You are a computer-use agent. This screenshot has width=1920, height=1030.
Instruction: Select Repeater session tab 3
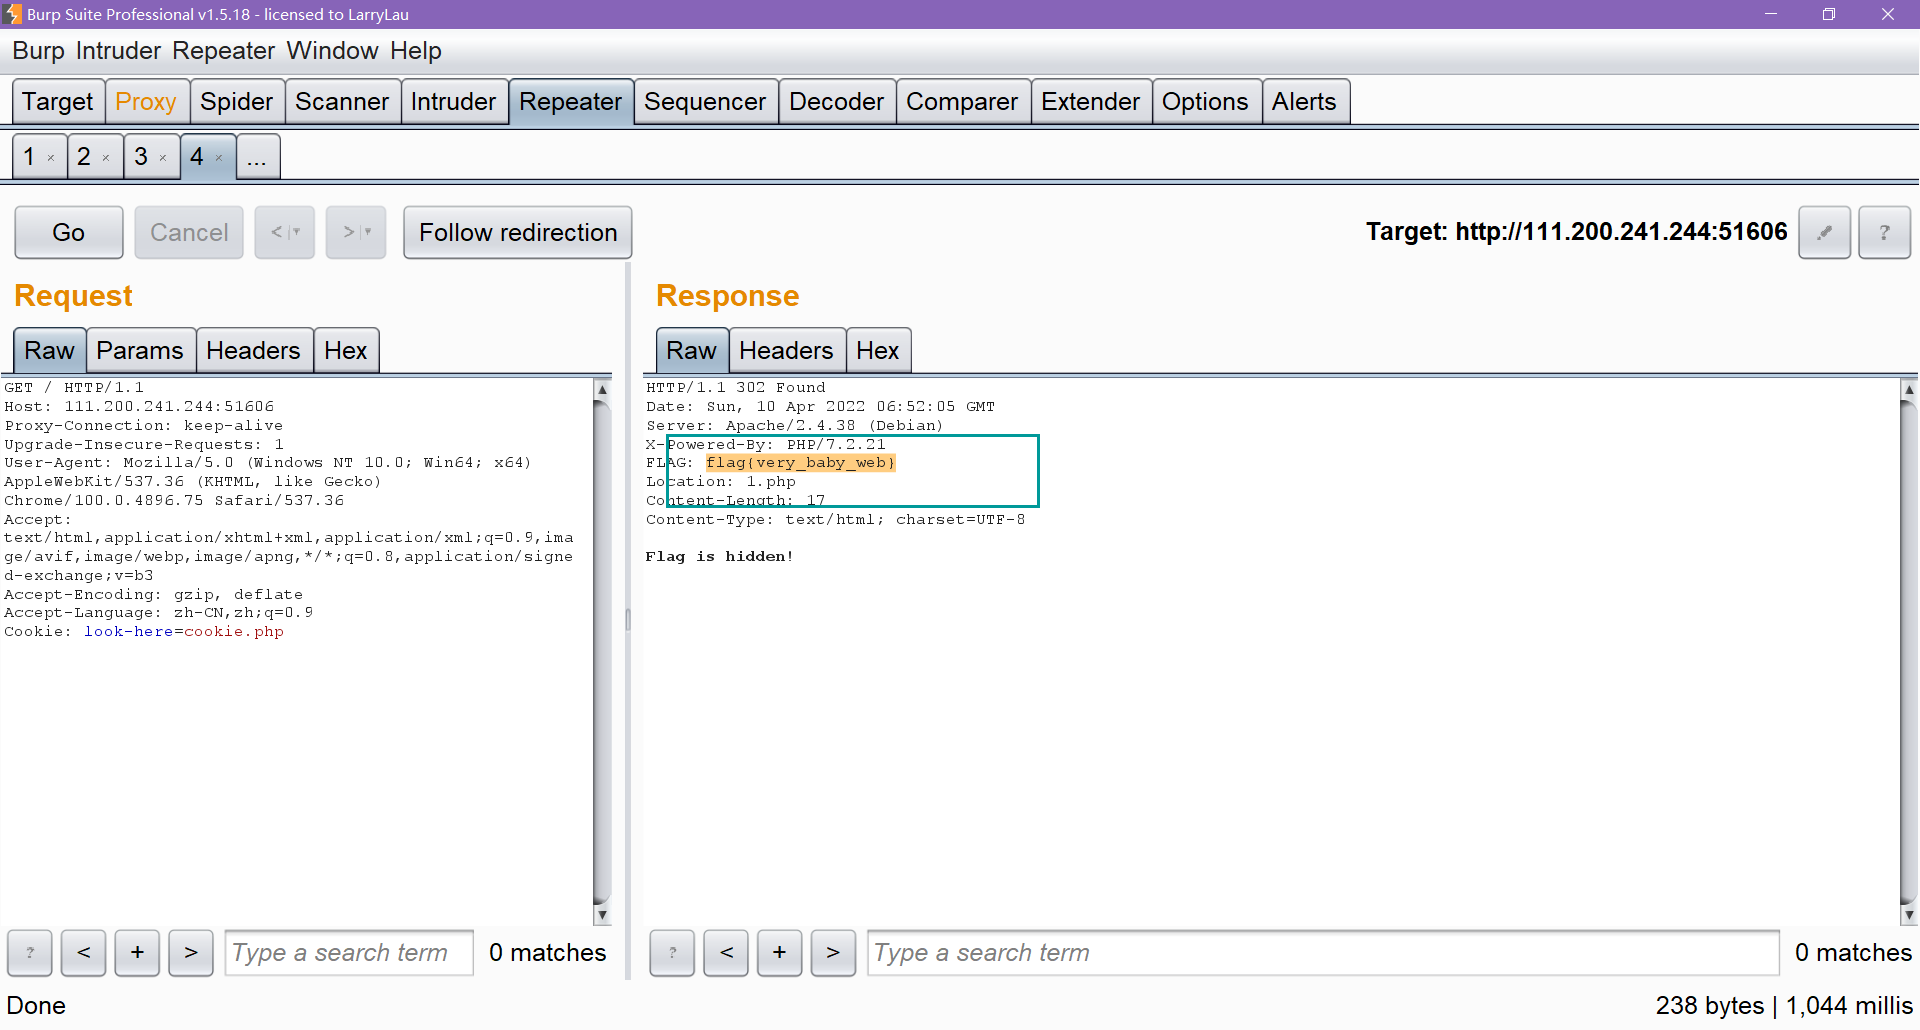(141, 157)
